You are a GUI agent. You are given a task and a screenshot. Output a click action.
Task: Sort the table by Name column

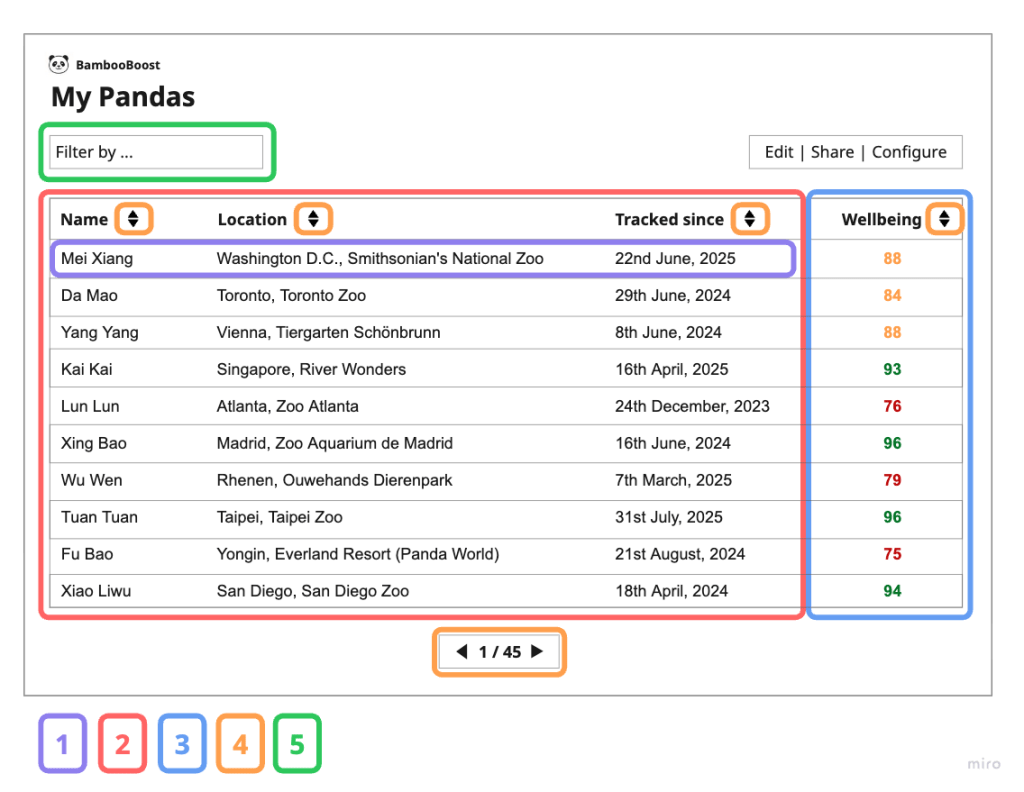[x=133, y=219]
